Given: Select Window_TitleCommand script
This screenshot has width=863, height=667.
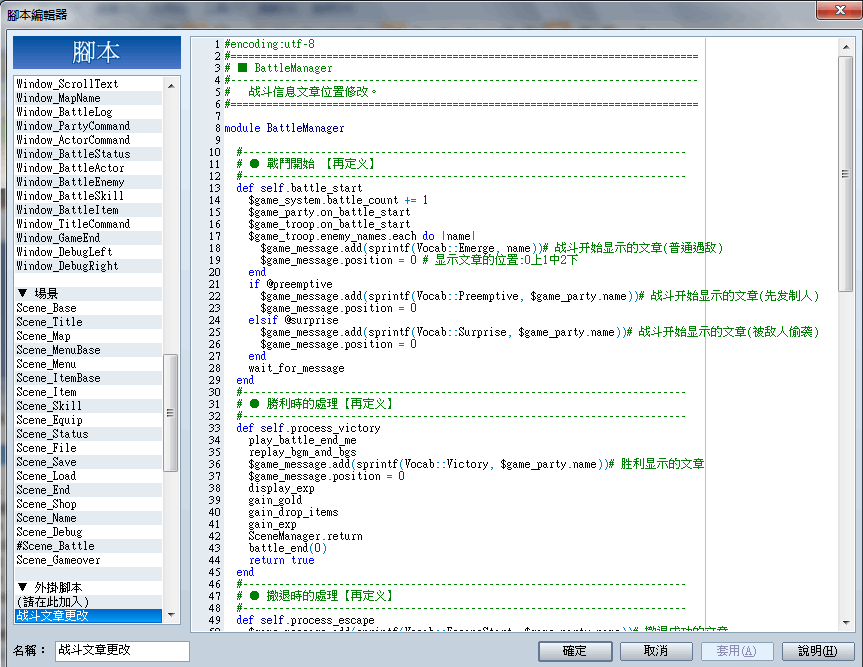Looking at the screenshot, I should (x=88, y=224).
